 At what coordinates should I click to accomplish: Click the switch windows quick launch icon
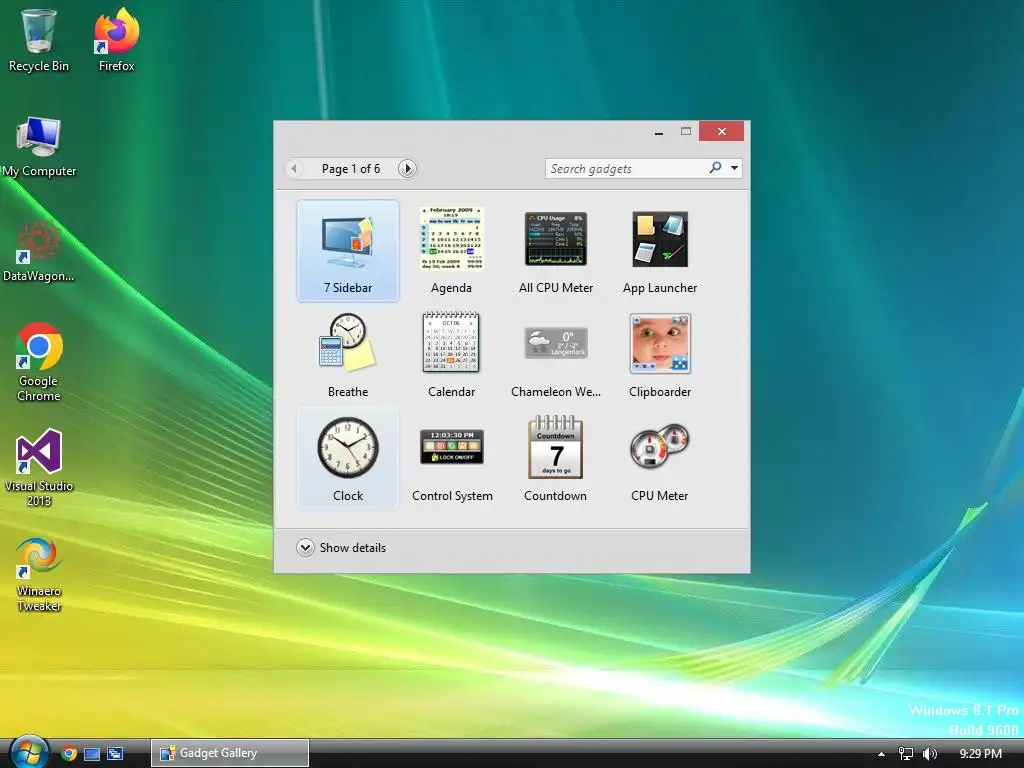[x=115, y=754]
